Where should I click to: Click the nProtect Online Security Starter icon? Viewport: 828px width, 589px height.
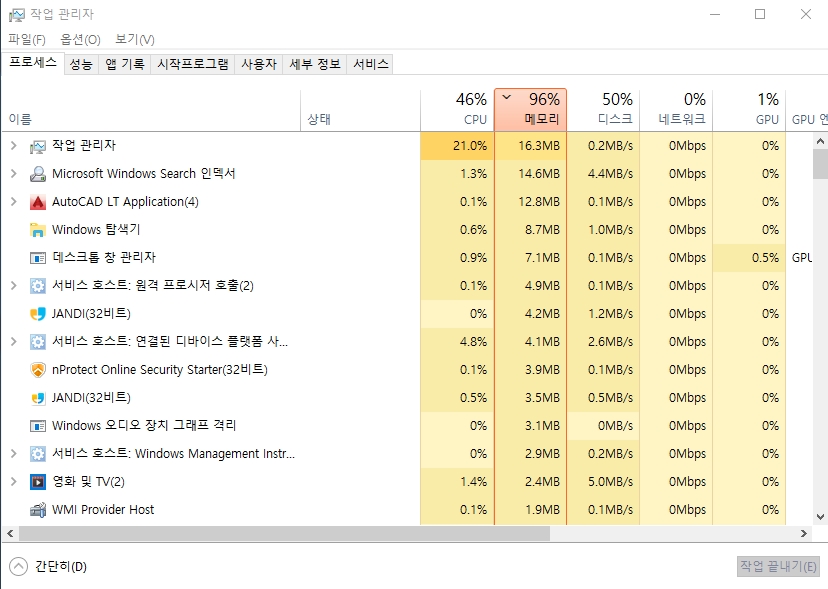click(x=38, y=370)
